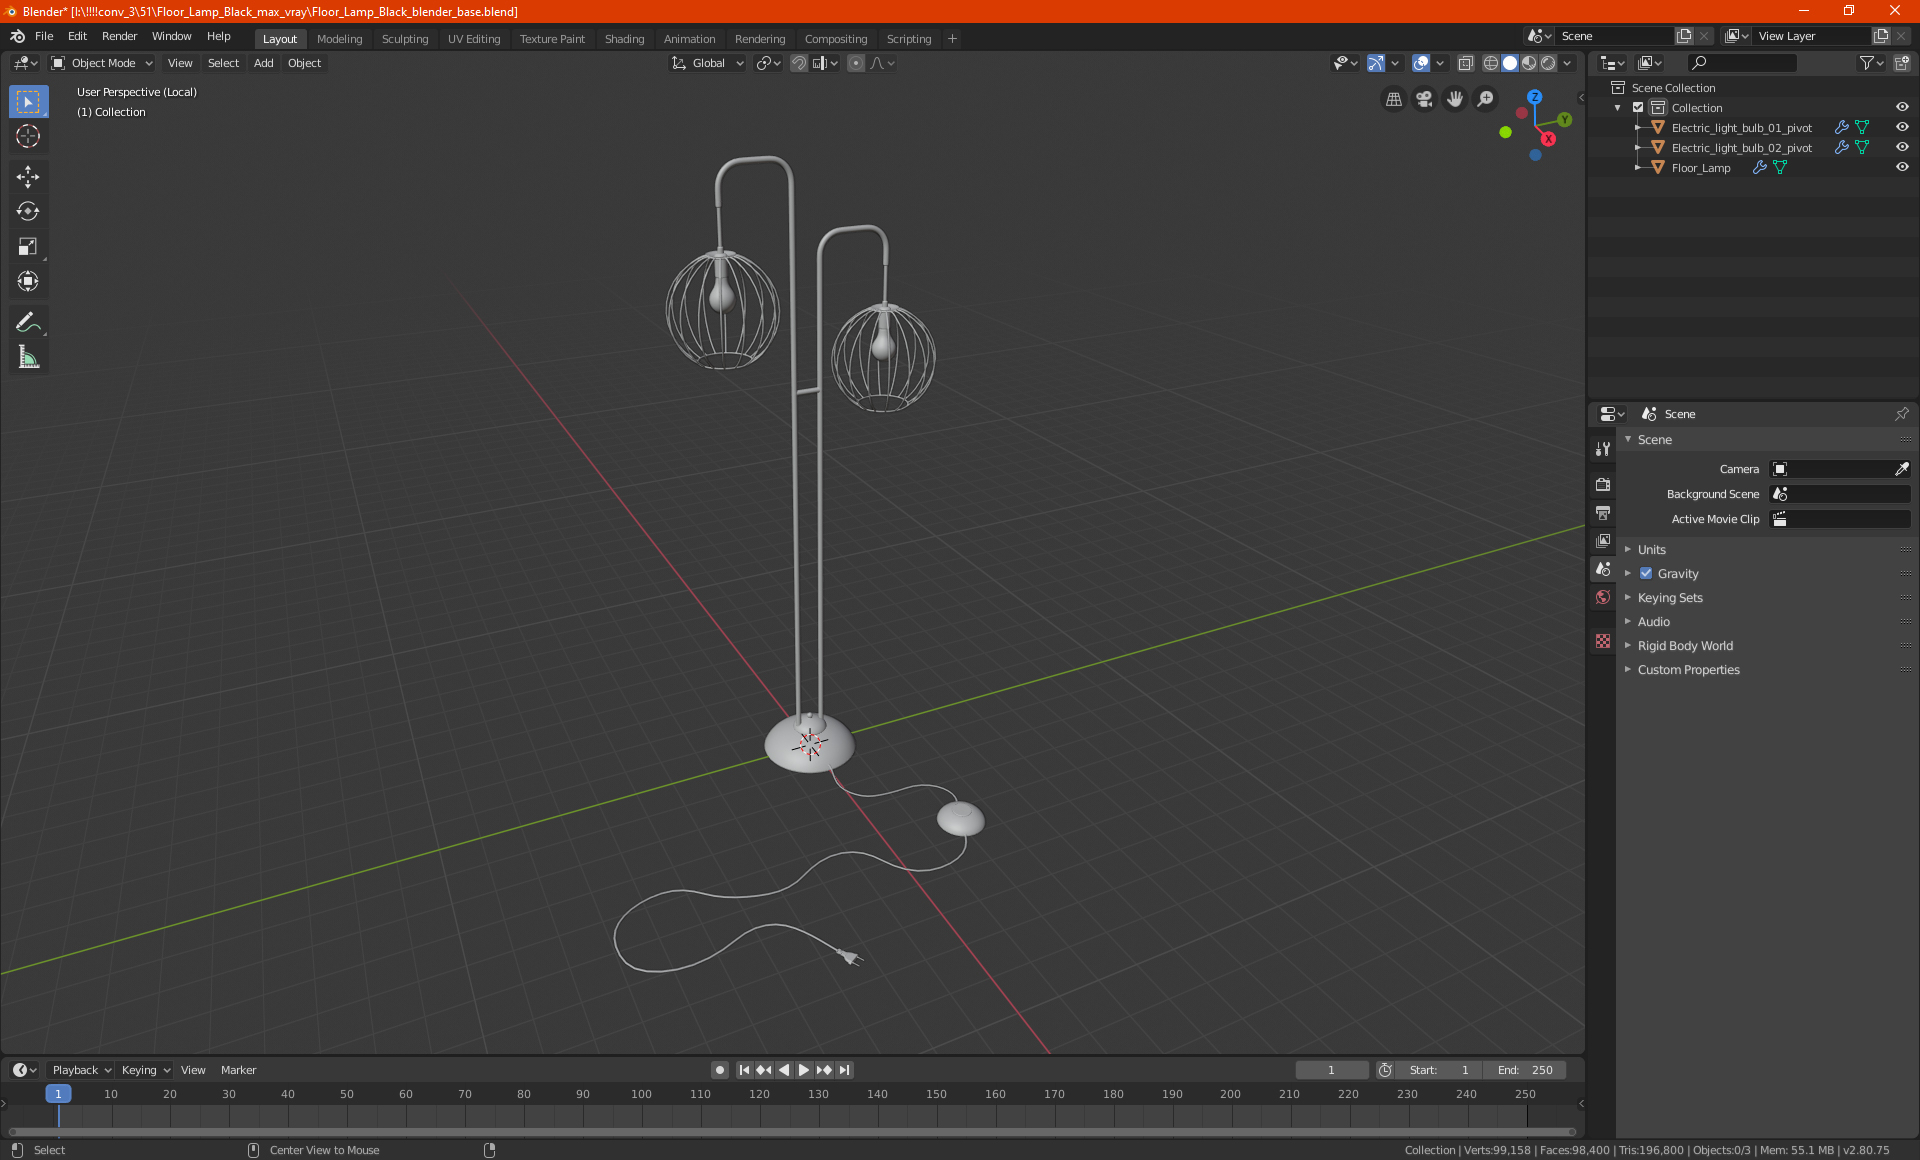Viewport: 1920px width, 1160px height.
Task: Hide Floor_Lamp with its eye icon
Action: click(x=1902, y=168)
